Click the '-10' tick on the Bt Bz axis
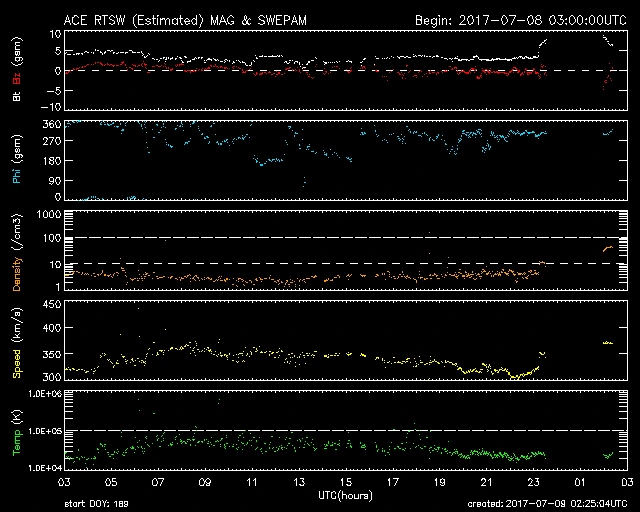This screenshot has height=512, width=640. pyautogui.click(x=51, y=107)
